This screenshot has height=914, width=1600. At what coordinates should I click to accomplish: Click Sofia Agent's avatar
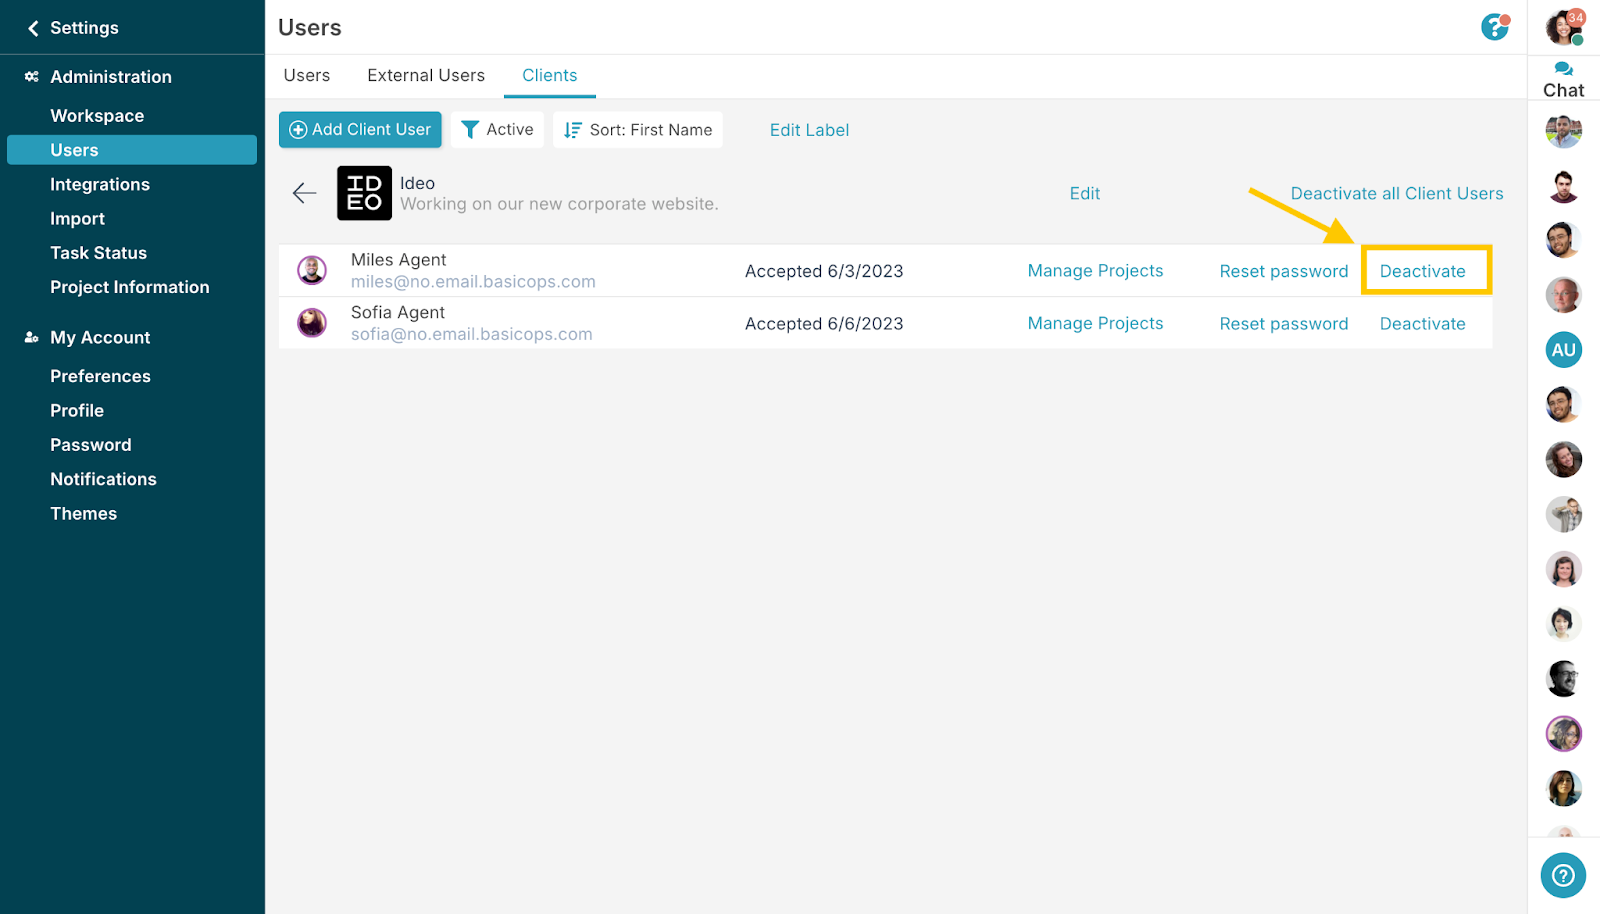[312, 323]
